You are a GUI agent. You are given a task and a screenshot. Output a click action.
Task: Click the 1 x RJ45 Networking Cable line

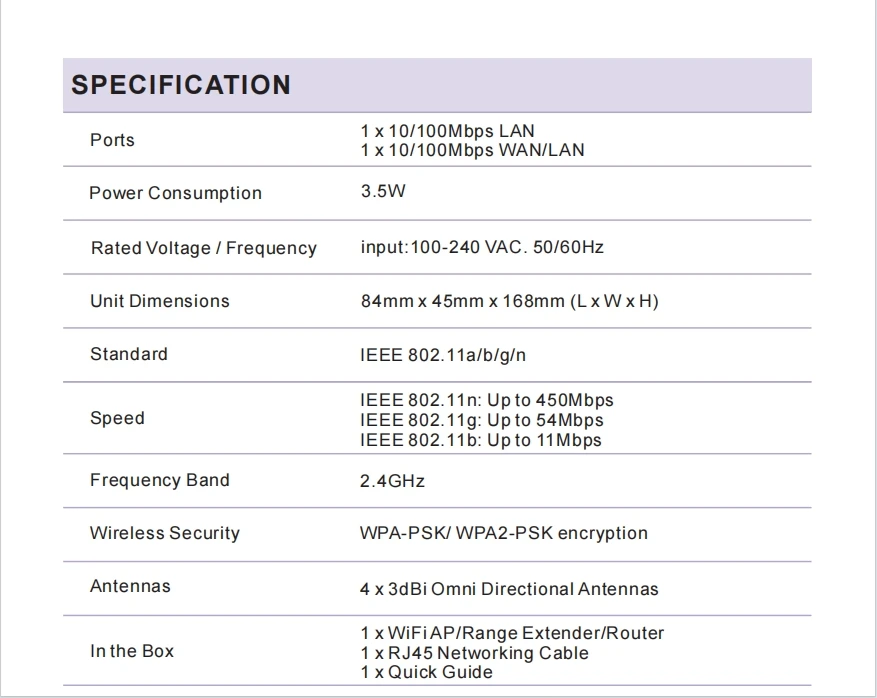tap(474, 653)
